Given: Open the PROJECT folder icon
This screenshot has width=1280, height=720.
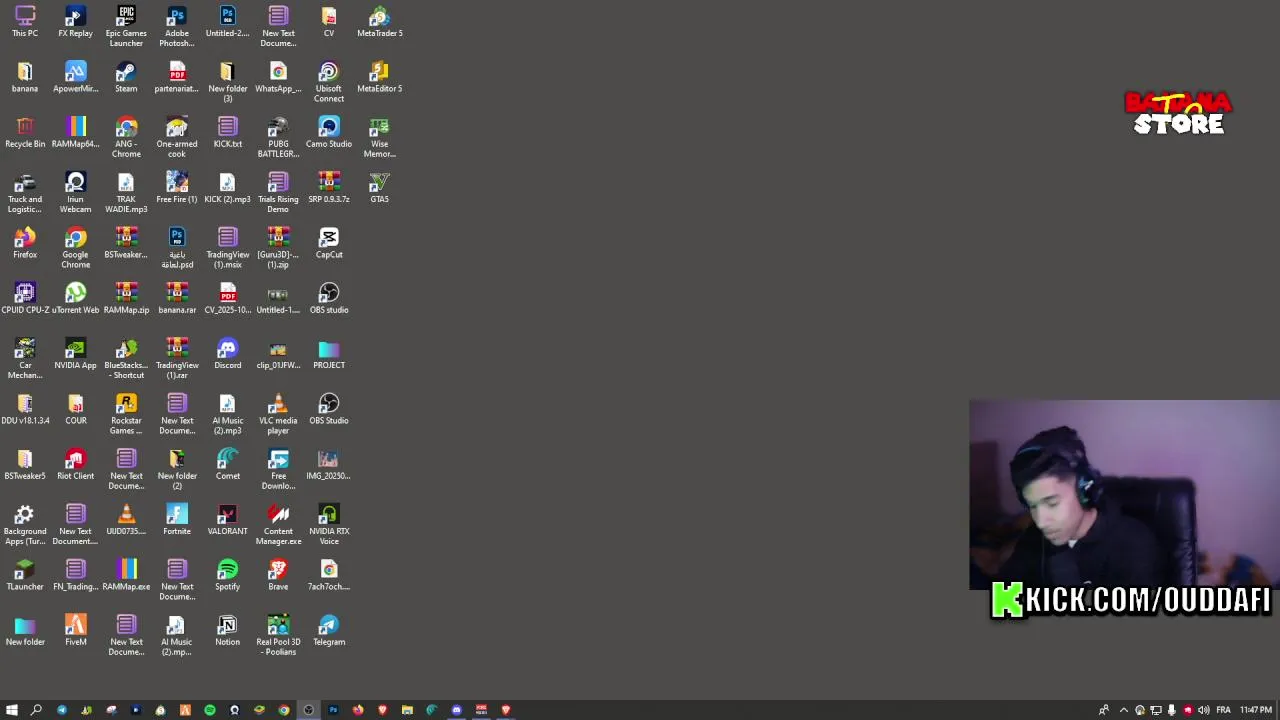Looking at the screenshot, I should (x=329, y=354).
